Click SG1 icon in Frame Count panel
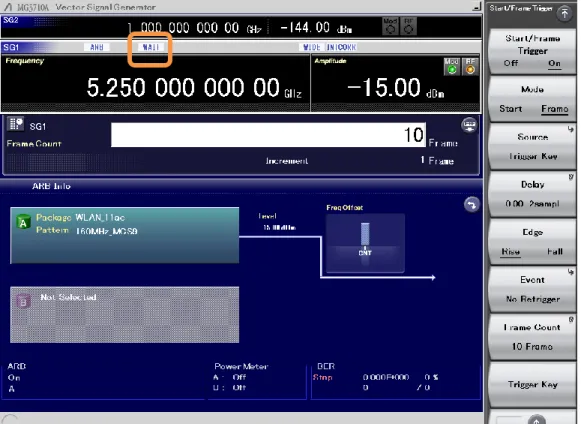Image resolution: width=581 pixels, height=424 pixels. pos(15,125)
